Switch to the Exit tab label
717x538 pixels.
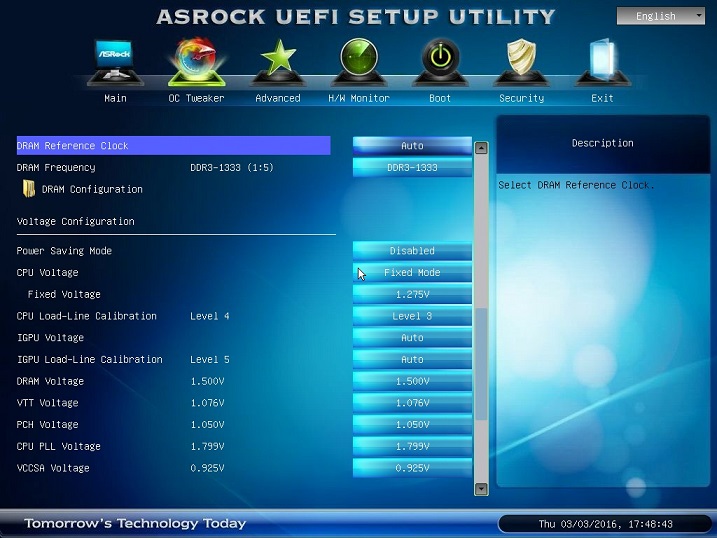pyautogui.click(x=602, y=98)
